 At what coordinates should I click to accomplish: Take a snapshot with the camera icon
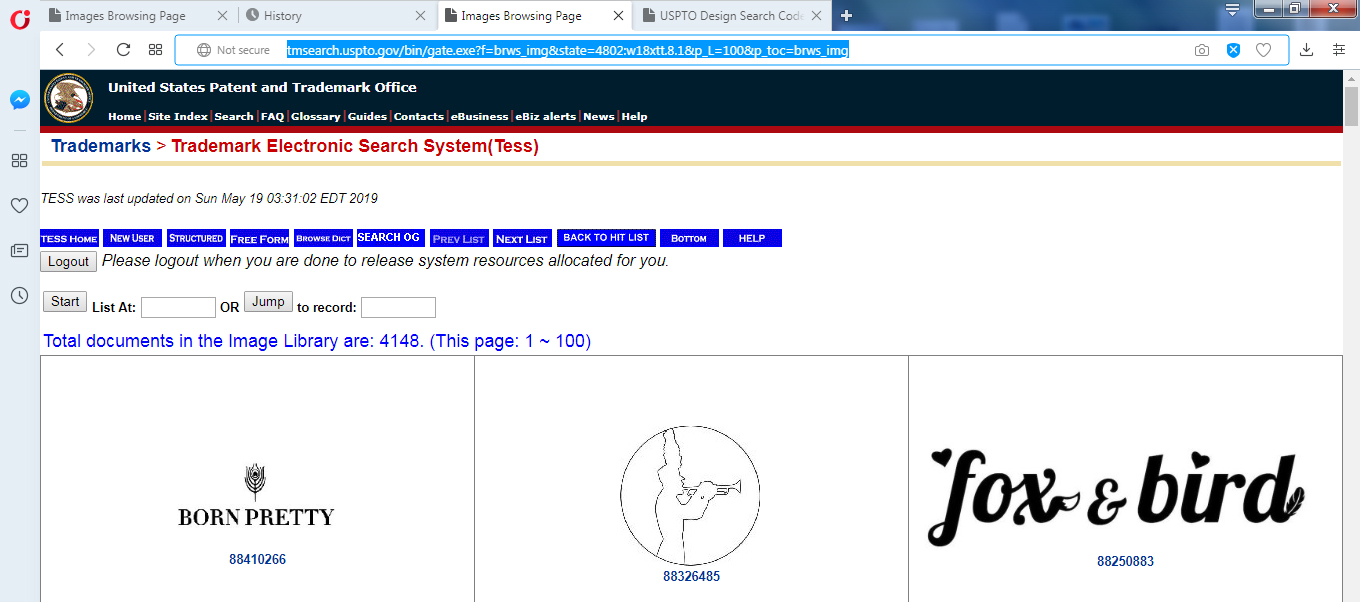coord(1202,50)
